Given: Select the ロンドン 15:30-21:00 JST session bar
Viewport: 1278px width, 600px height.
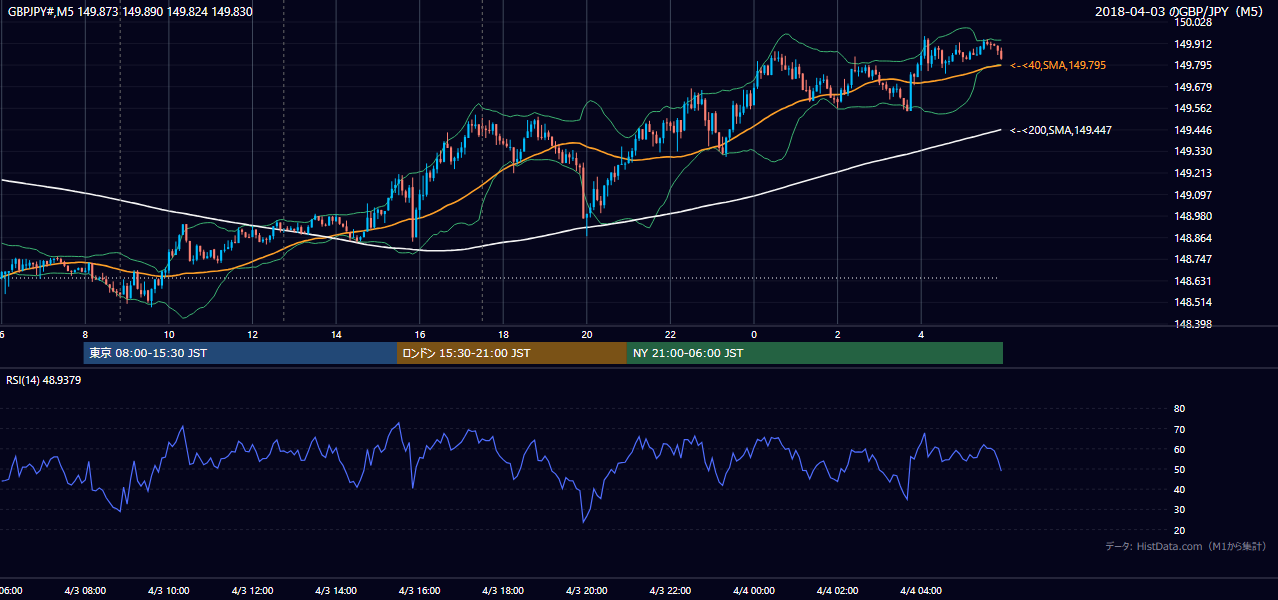Looking at the screenshot, I should pyautogui.click(x=512, y=353).
